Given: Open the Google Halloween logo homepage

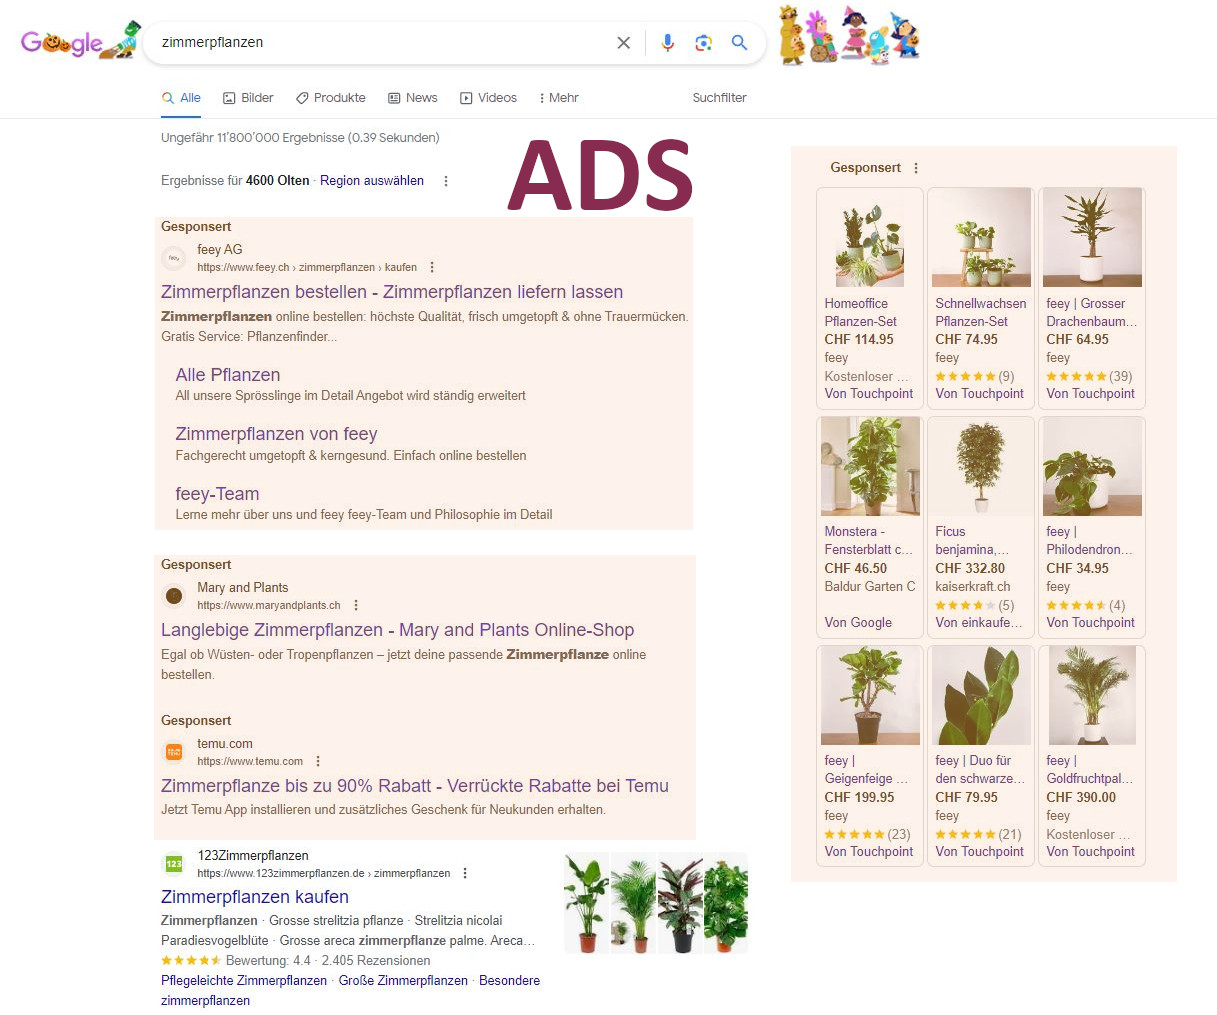Looking at the screenshot, I should coord(80,42).
